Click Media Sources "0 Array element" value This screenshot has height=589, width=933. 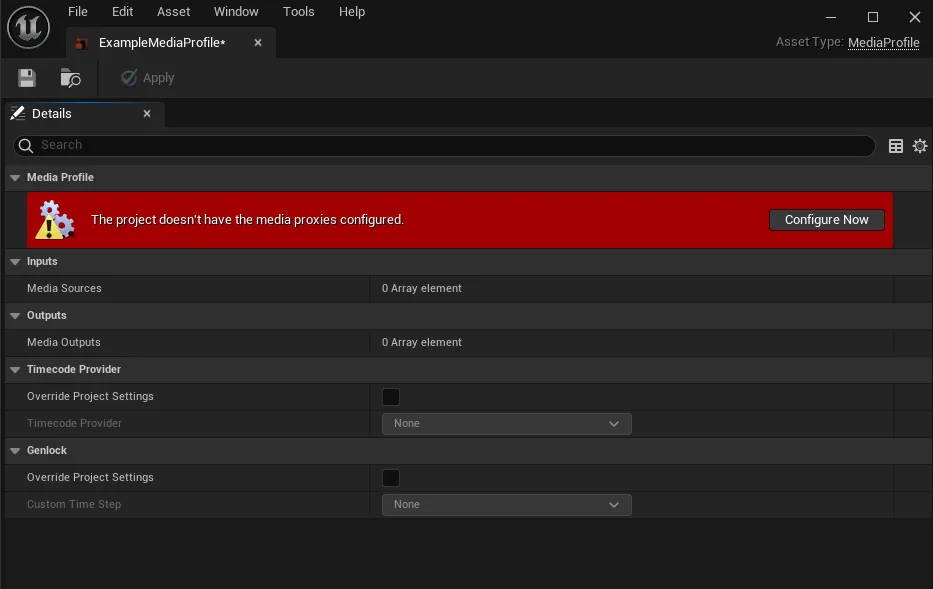coord(422,289)
